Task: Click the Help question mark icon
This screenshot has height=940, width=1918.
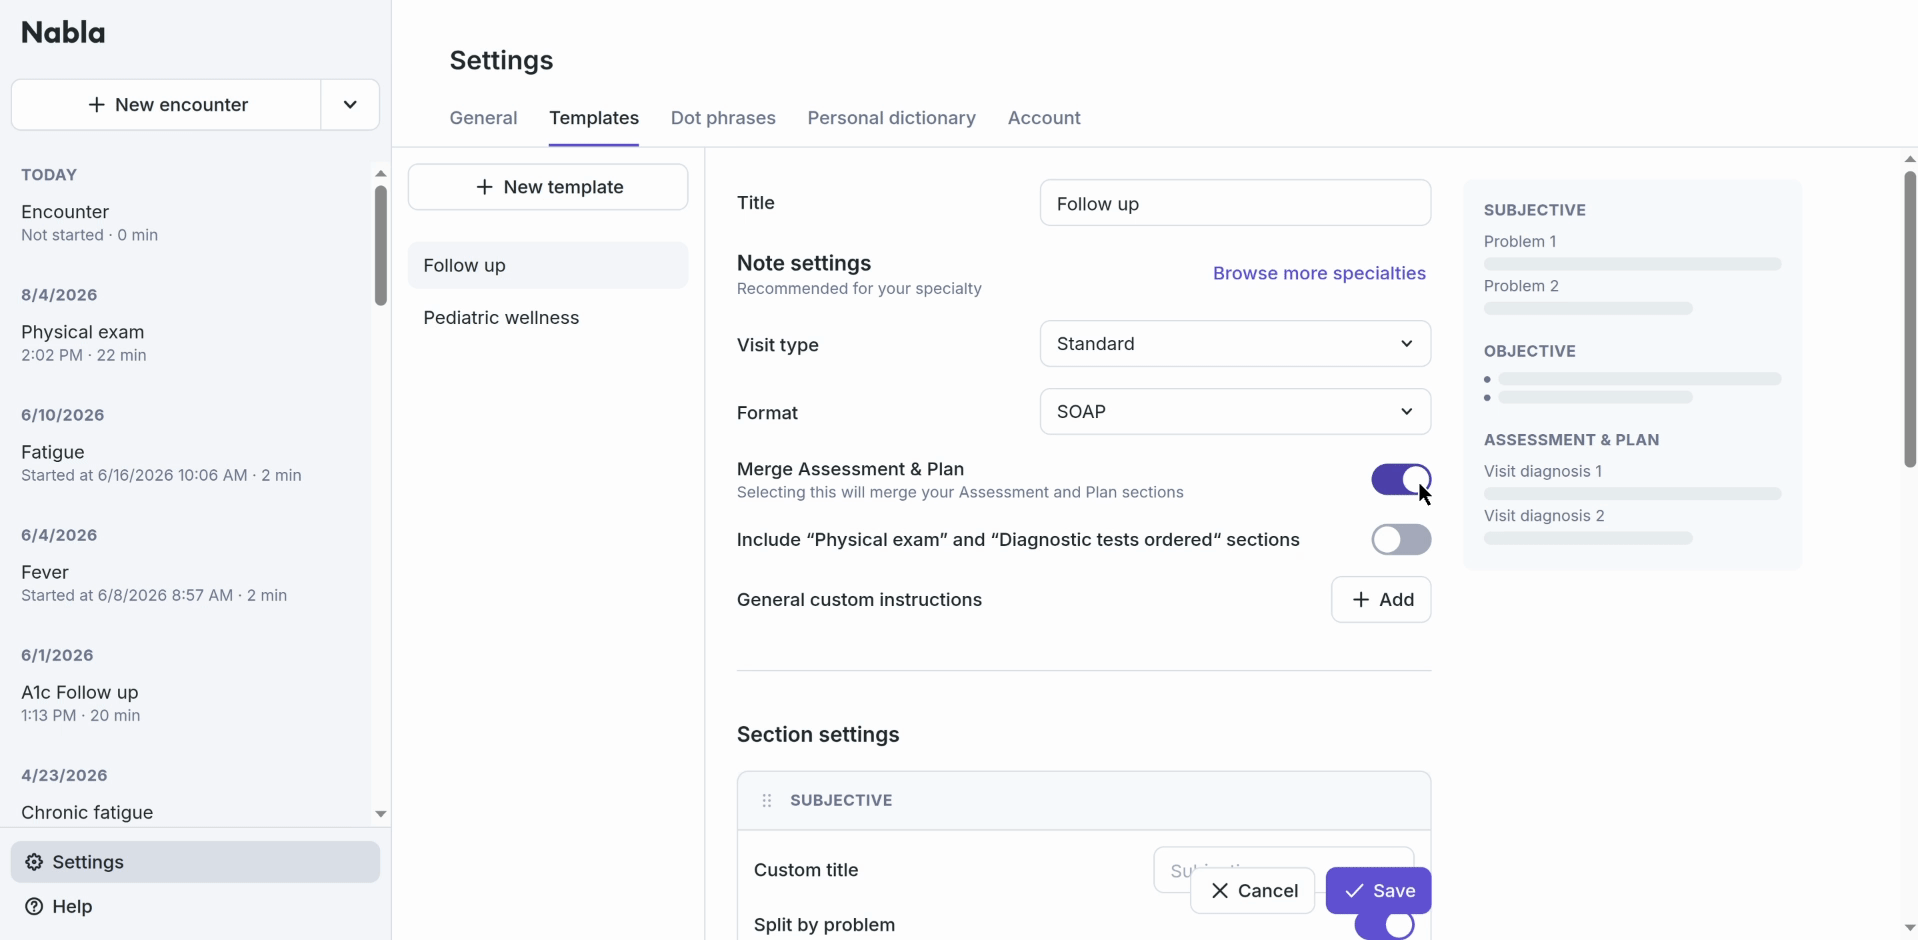Action: (x=34, y=906)
